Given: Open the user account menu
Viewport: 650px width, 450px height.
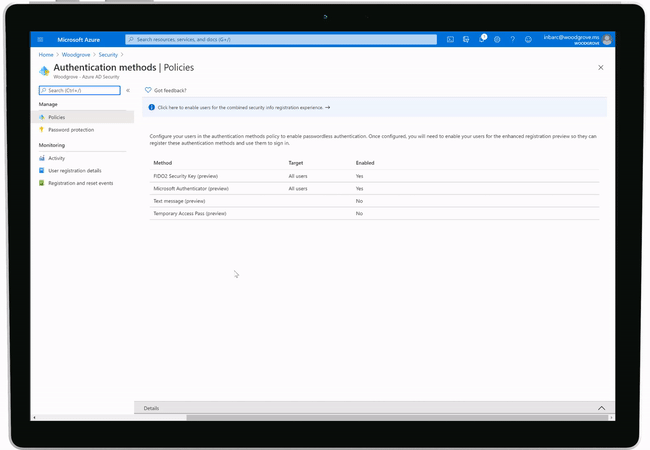Looking at the screenshot, I should pos(577,39).
